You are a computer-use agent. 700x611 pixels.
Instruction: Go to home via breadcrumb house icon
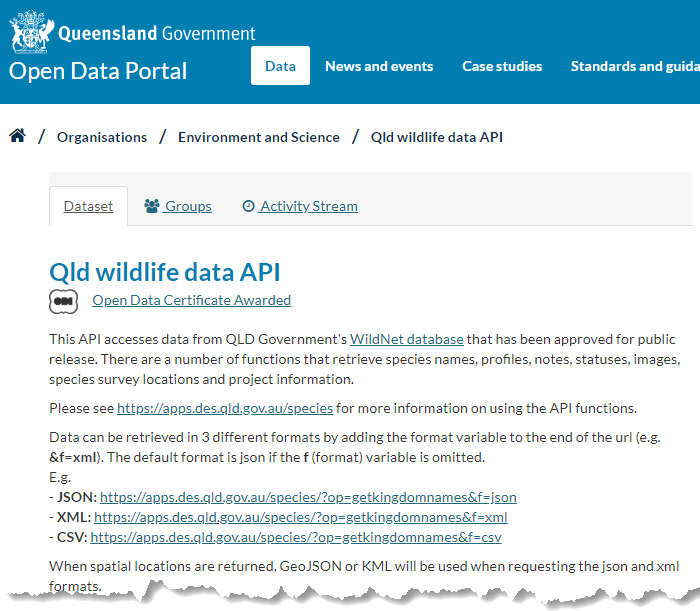click(x=17, y=136)
